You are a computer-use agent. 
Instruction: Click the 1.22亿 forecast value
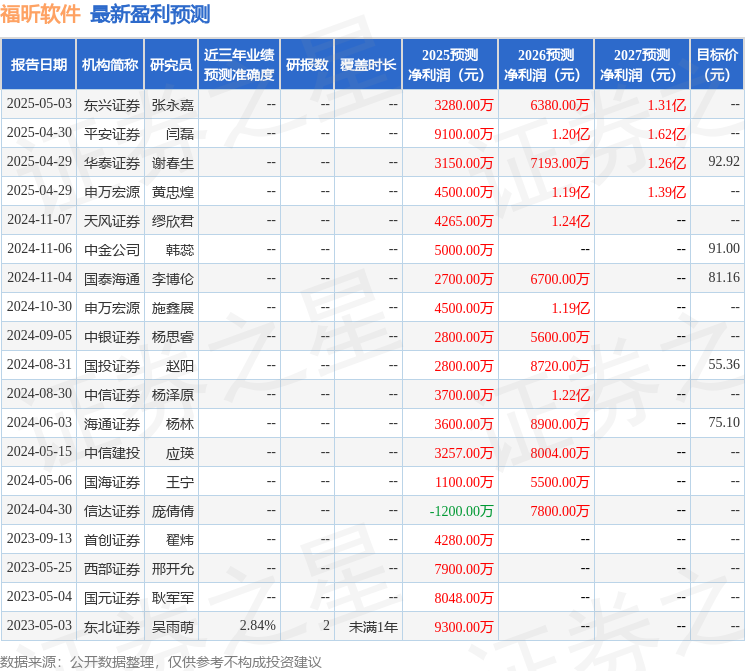click(x=571, y=395)
